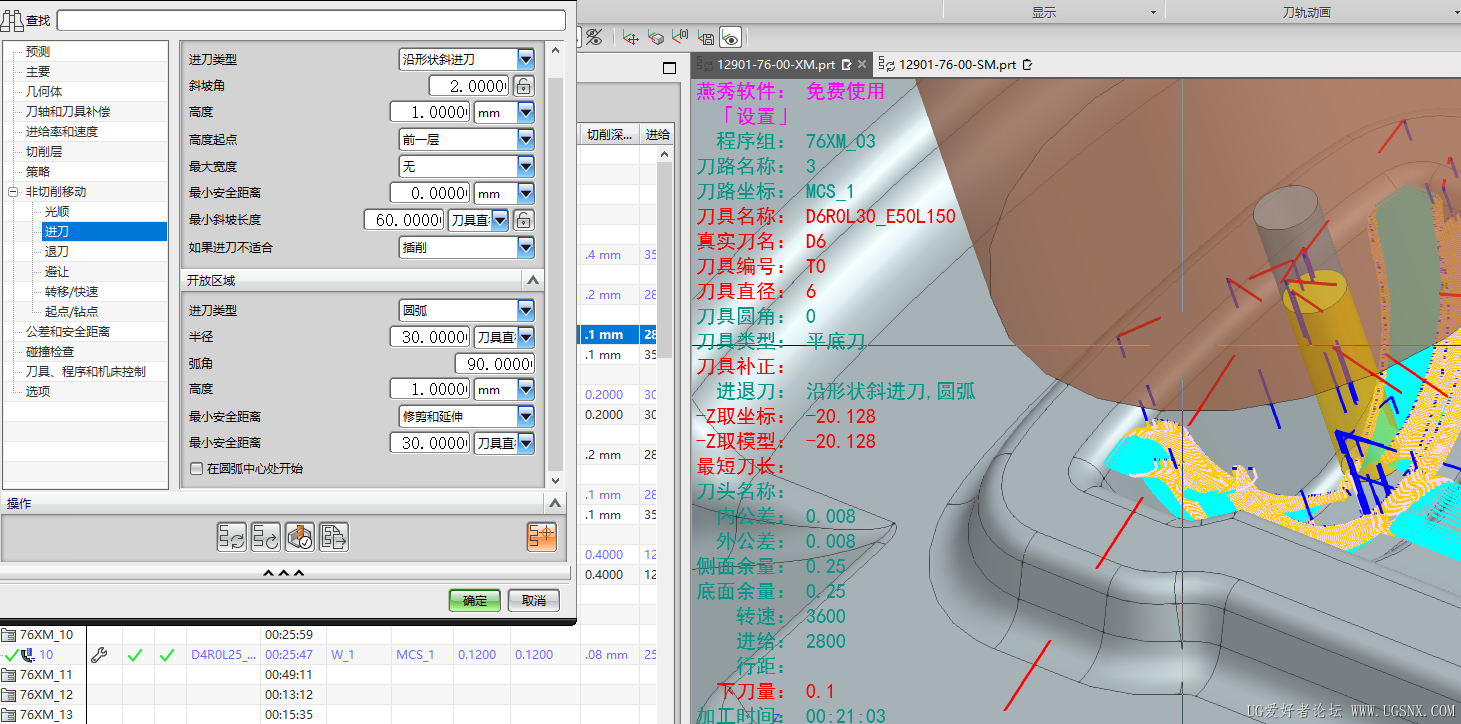Click the 76XM_10 folder icon
Viewport: 1461px width, 724px height.
9,635
